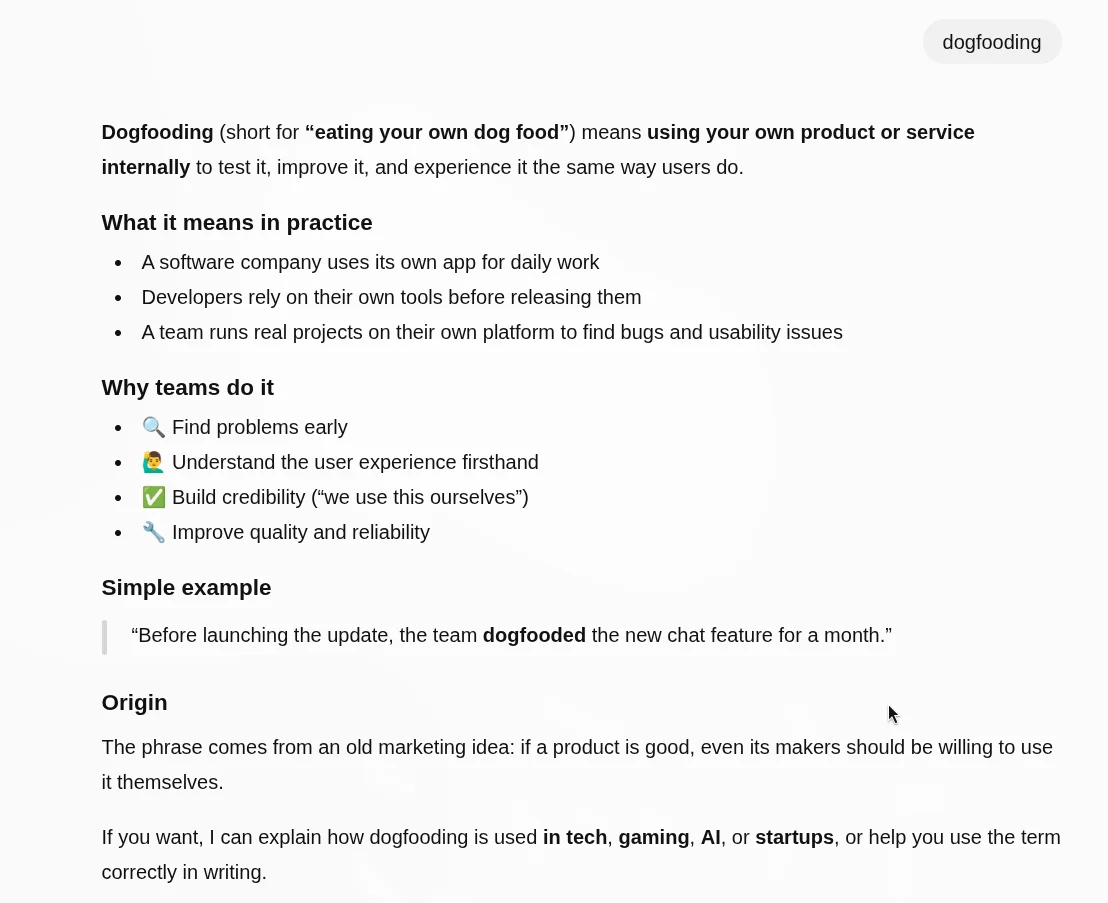Click the bold word "dogfooded" in the quote
Image resolution: width=1108 pixels, height=903 pixels.
click(534, 635)
